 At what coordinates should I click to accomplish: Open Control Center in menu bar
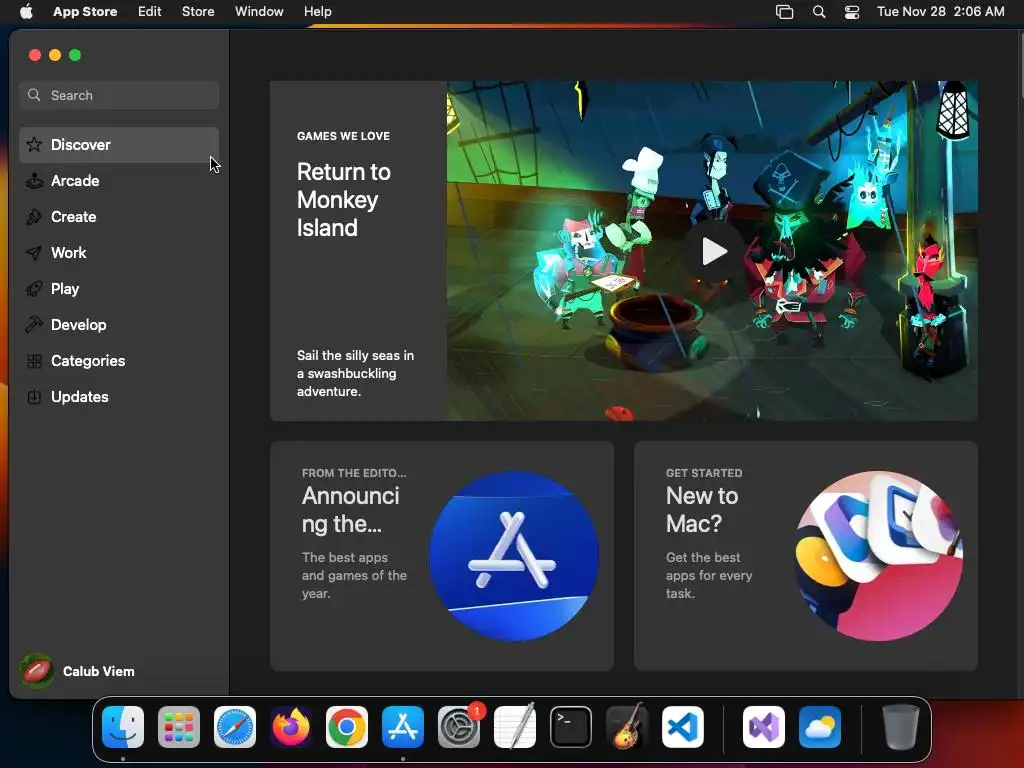(852, 12)
